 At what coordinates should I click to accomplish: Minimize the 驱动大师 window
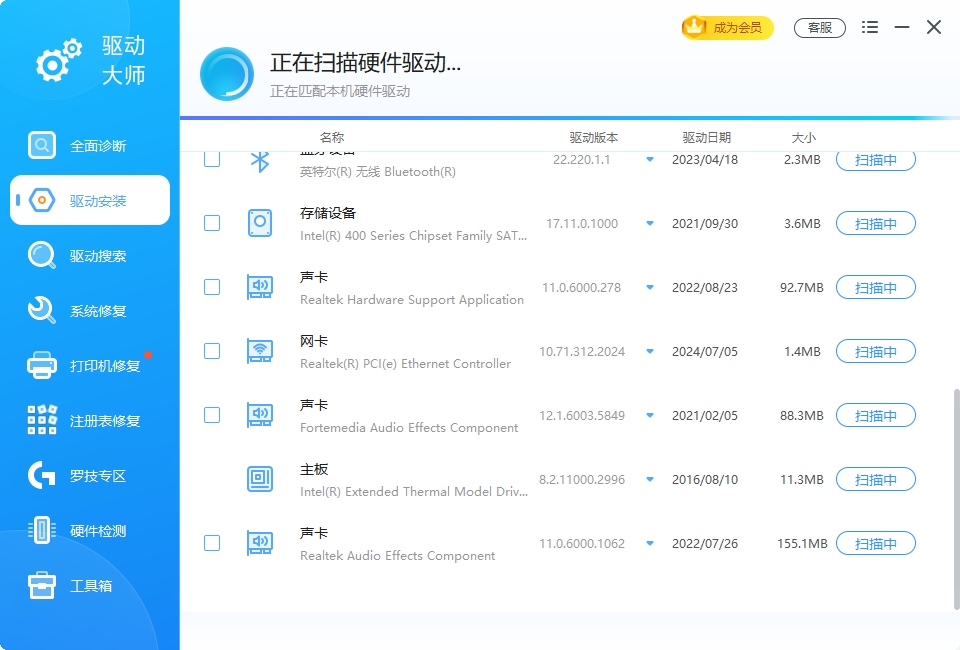pos(901,27)
